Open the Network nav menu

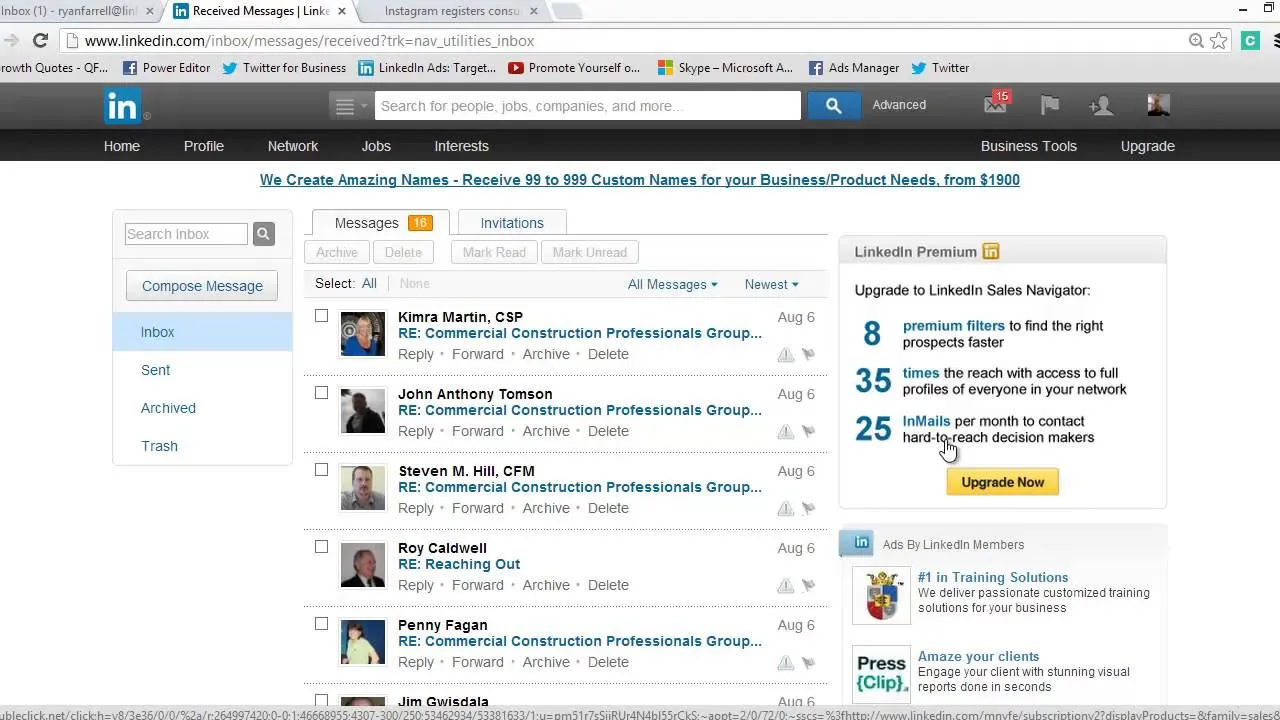coord(293,146)
